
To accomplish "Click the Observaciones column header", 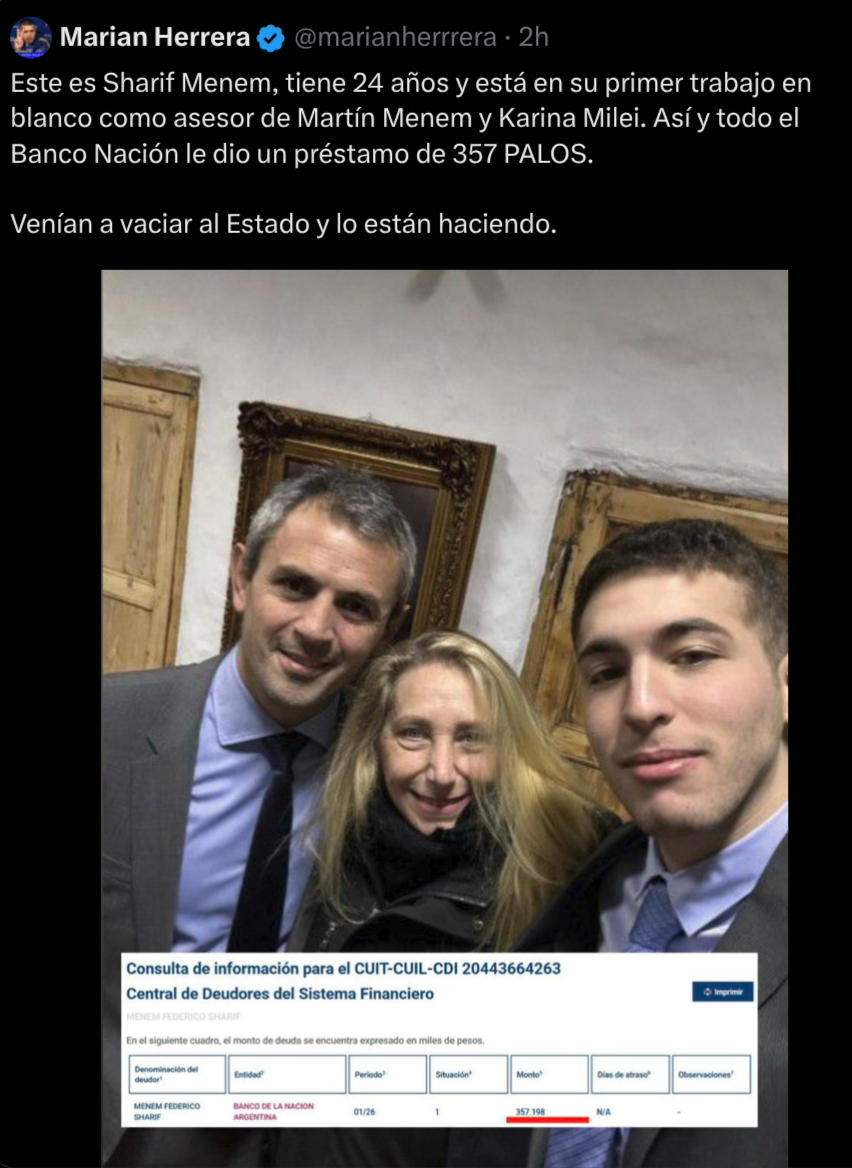I will [710, 1074].
